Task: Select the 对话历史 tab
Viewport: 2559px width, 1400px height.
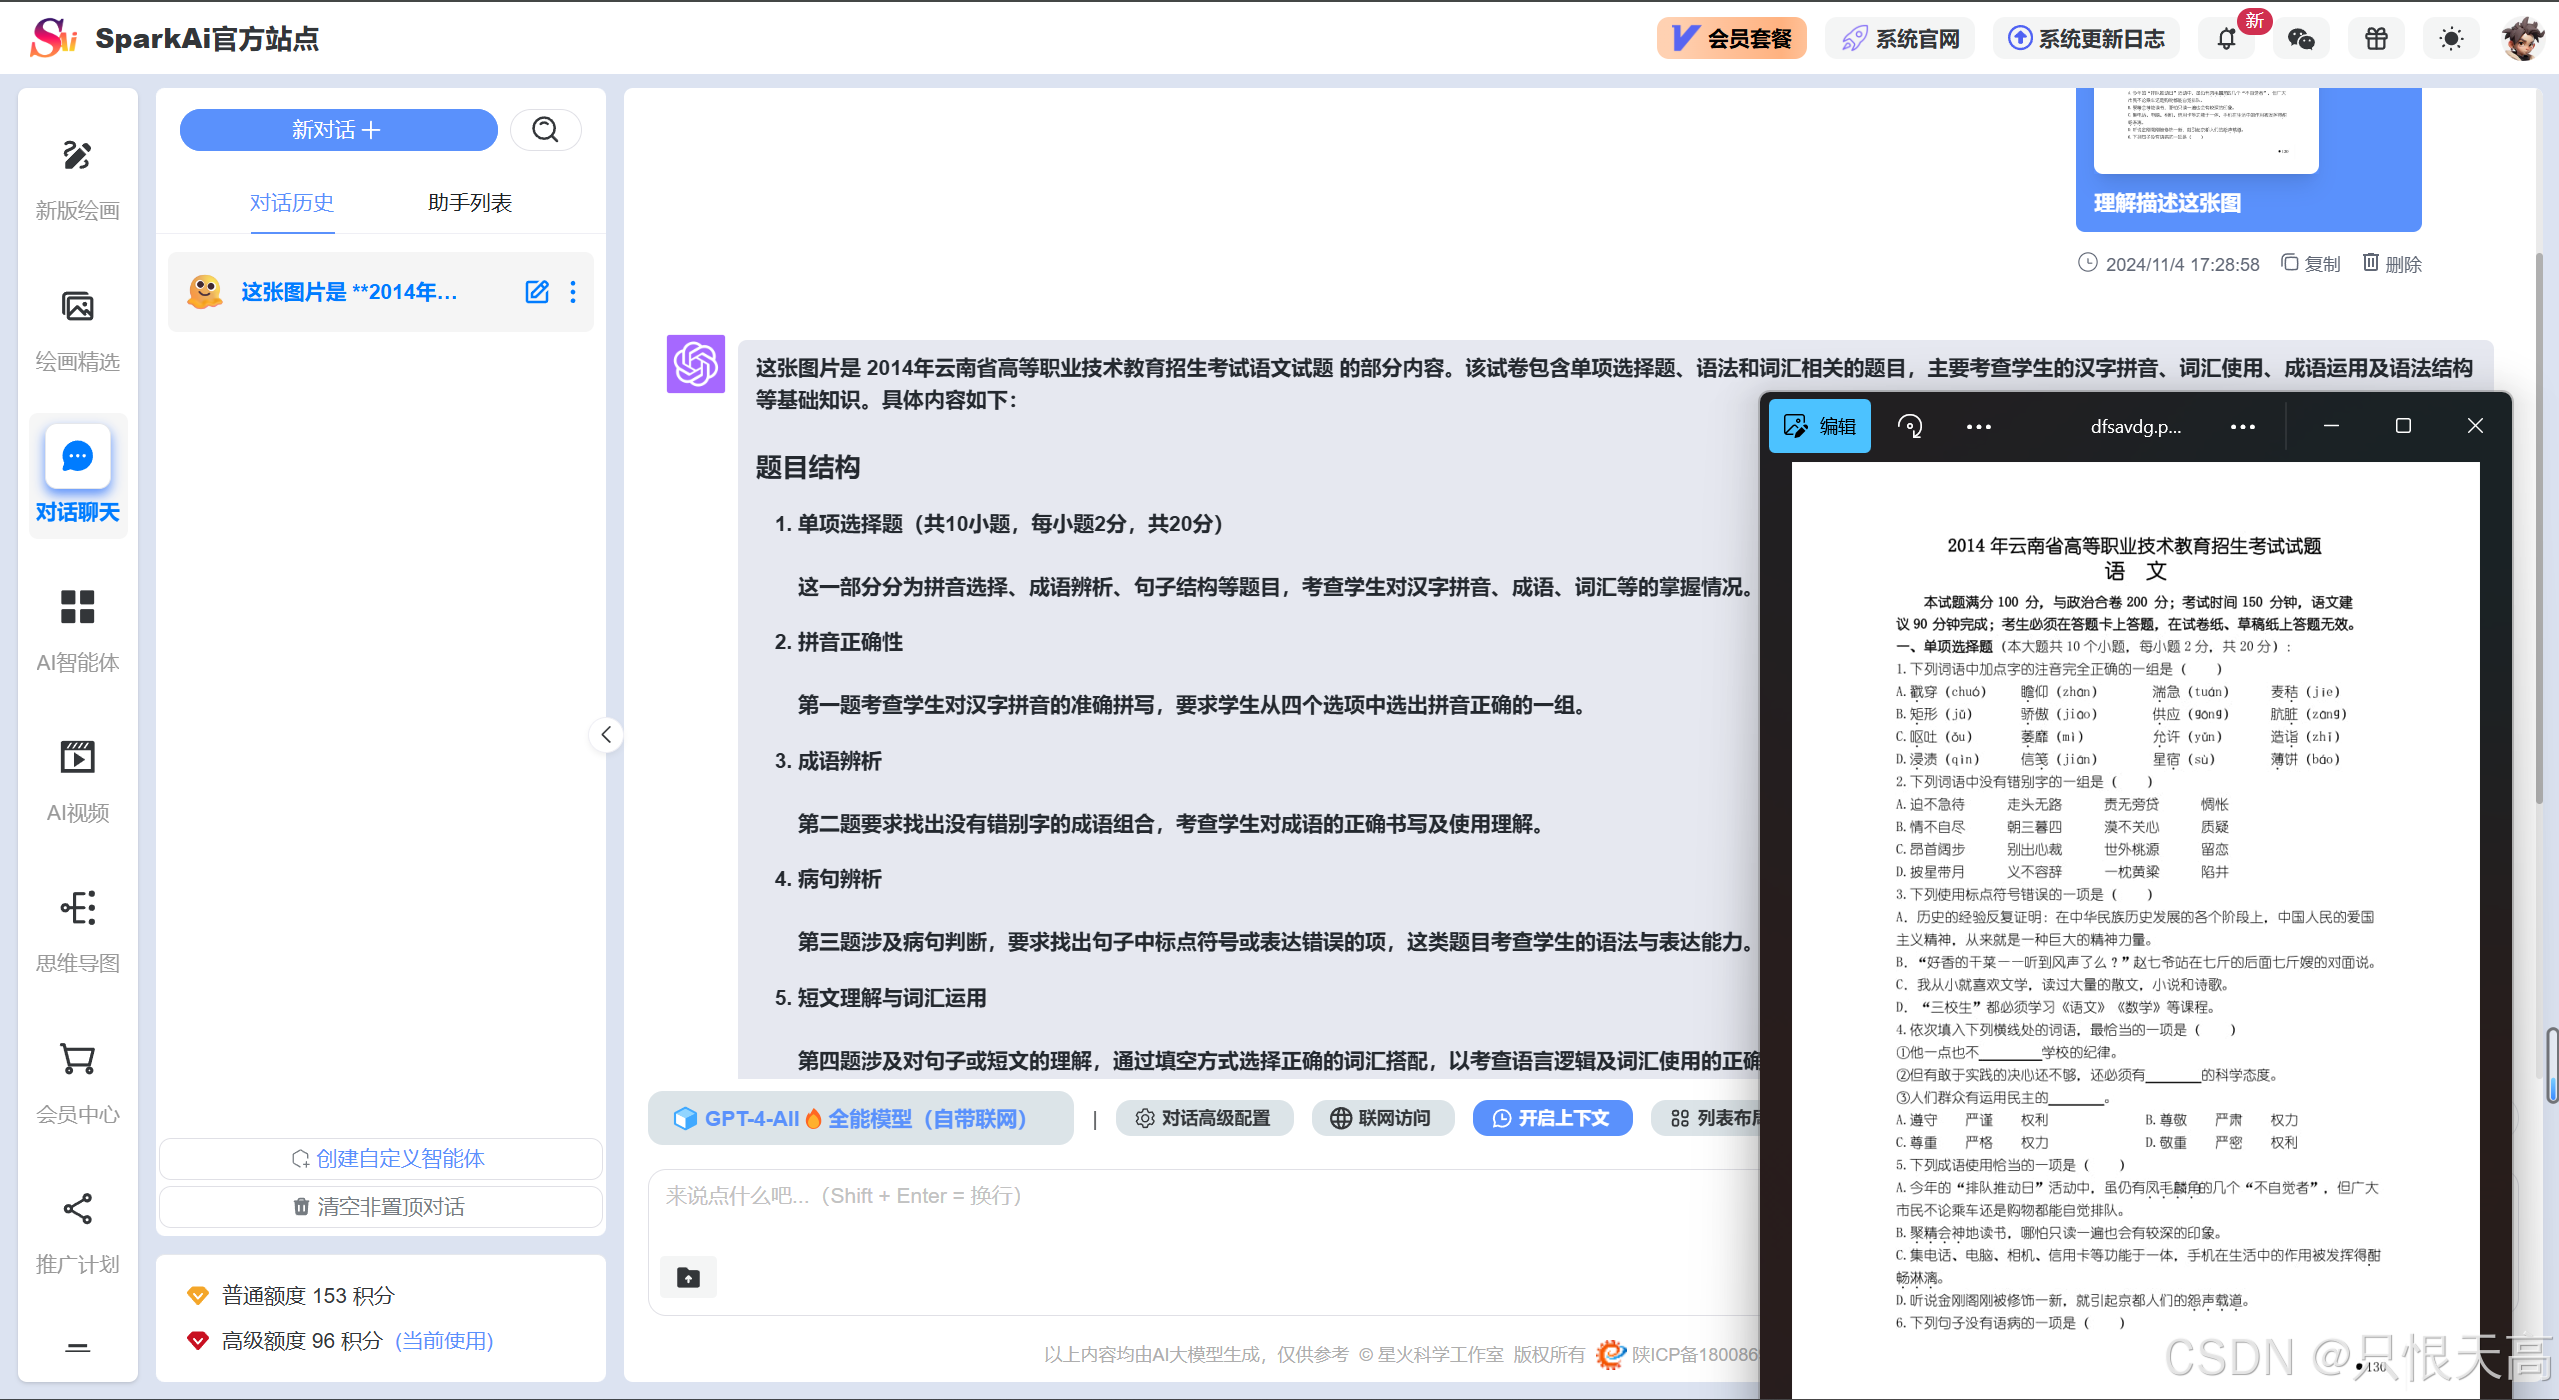Action: coord(292,203)
